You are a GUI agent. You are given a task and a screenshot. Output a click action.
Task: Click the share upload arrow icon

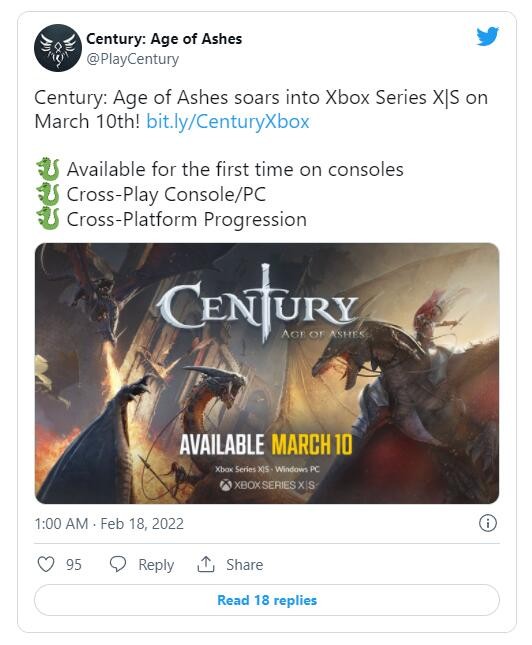pyautogui.click(x=206, y=564)
